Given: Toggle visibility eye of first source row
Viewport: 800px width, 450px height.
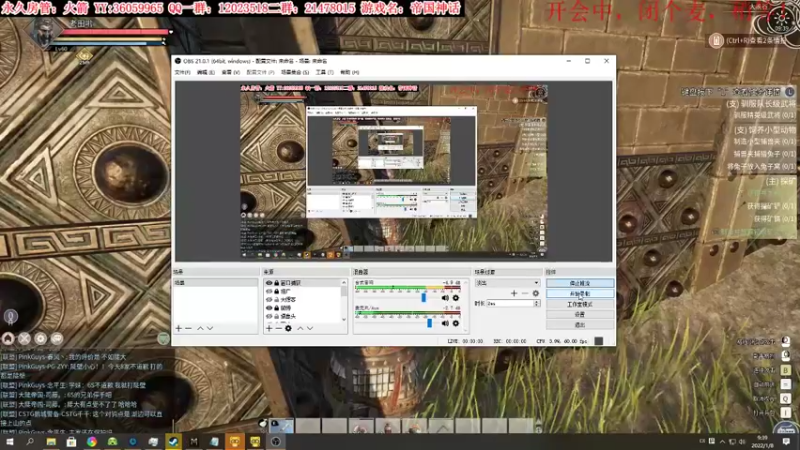Looking at the screenshot, I should click(269, 283).
